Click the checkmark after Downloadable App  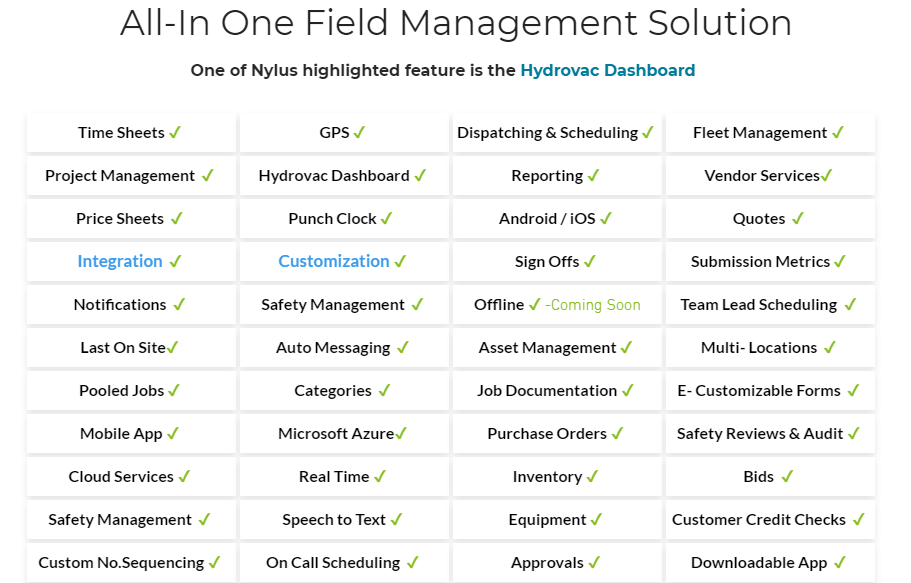840,562
